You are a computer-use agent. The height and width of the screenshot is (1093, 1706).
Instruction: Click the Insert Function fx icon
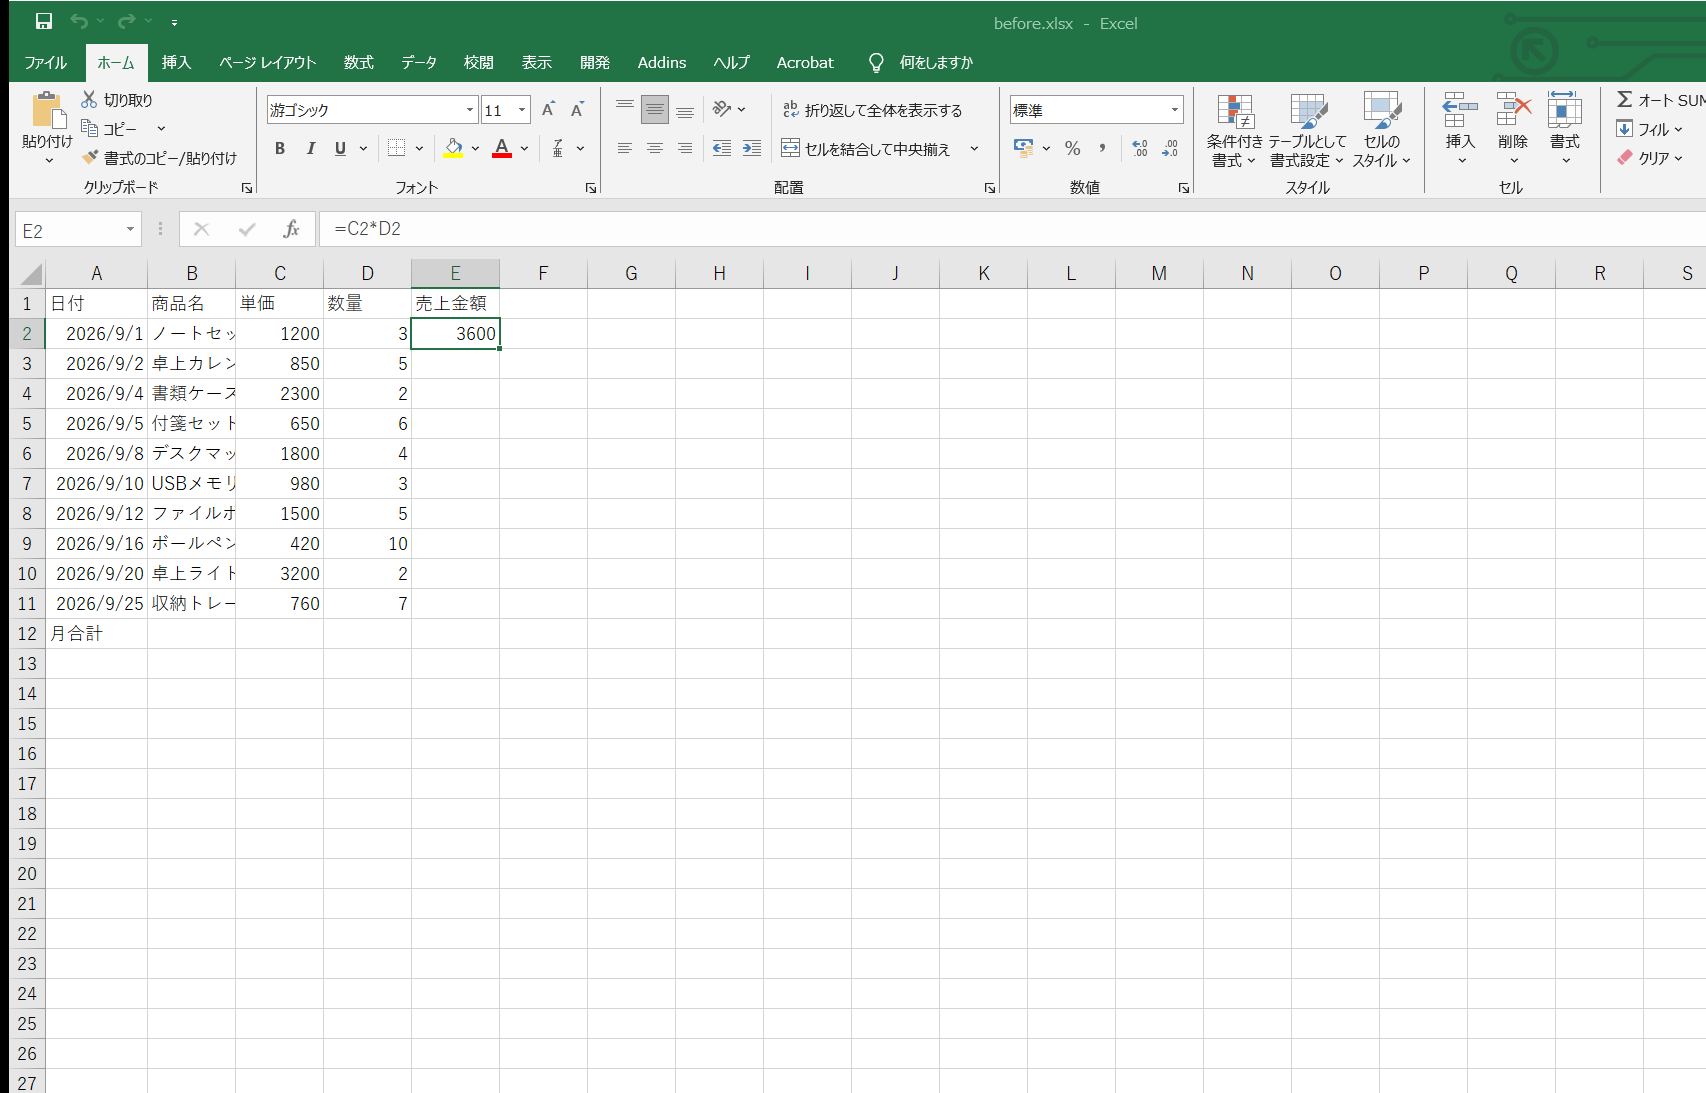(291, 229)
